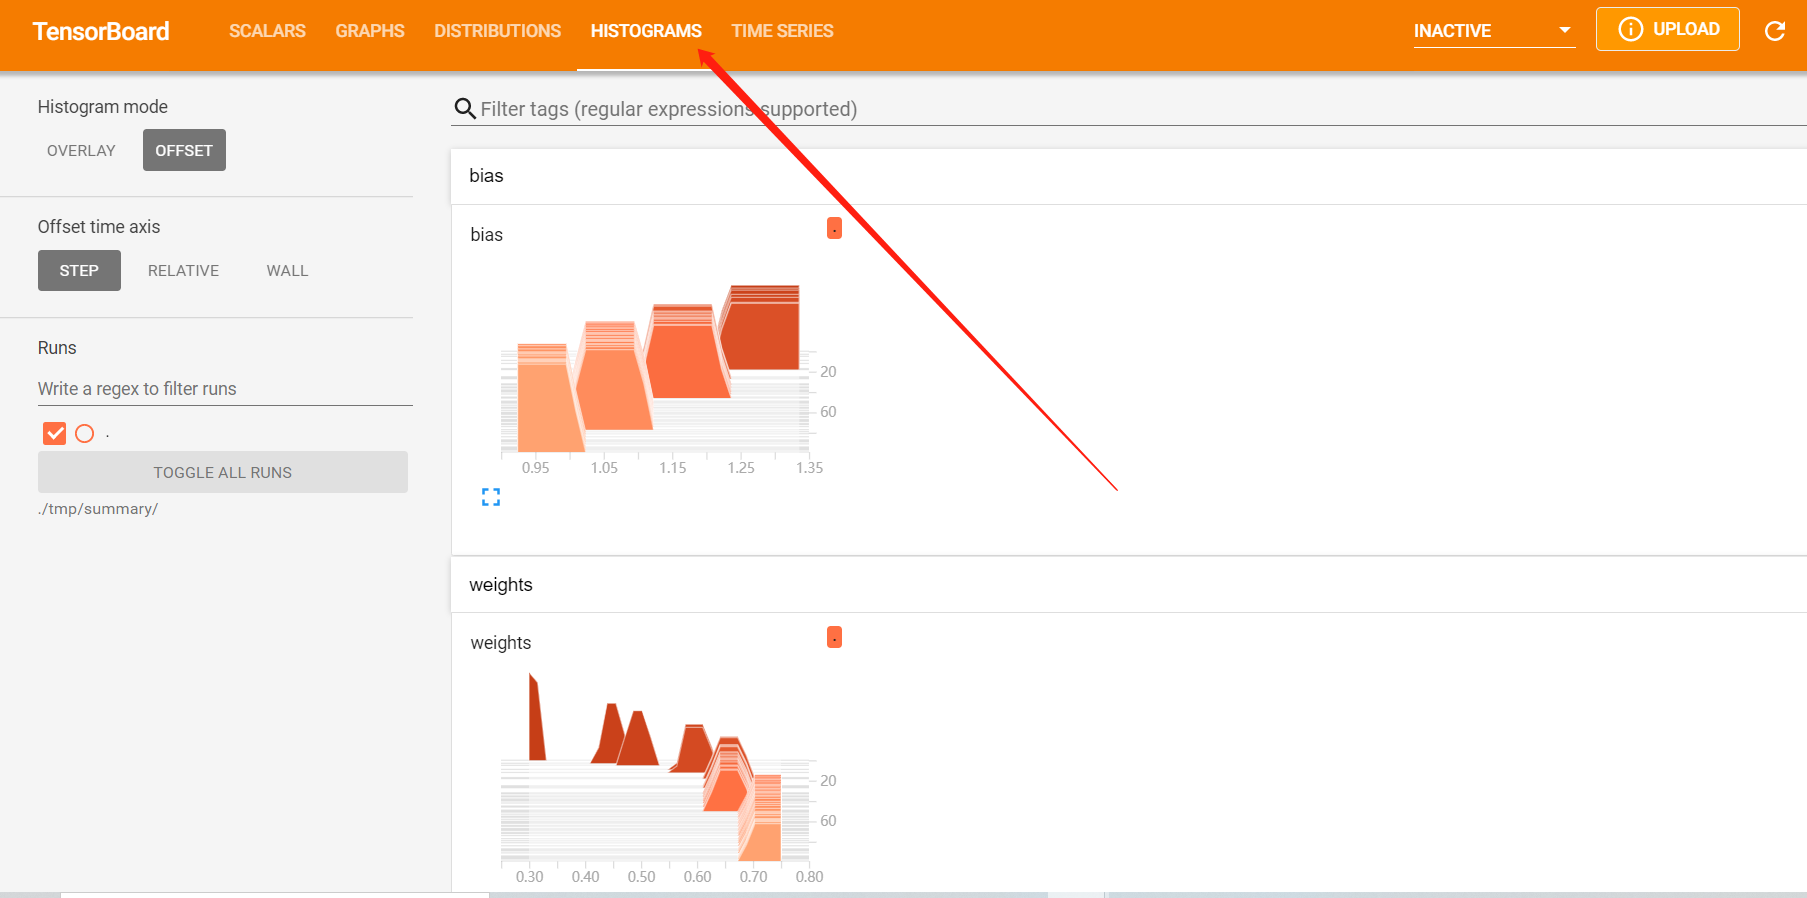The height and width of the screenshot is (898, 1807).
Task: Collapse the weights category header
Action: [1128, 585]
